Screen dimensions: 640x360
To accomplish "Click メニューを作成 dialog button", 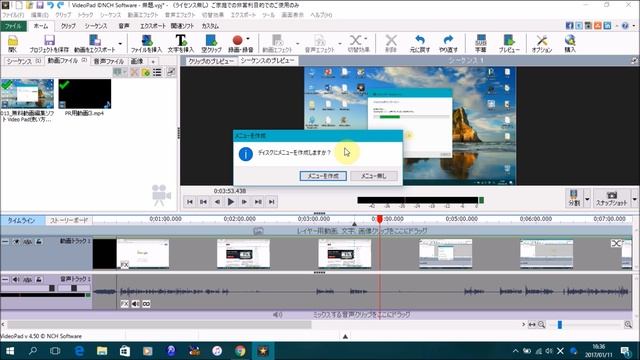I will [x=323, y=176].
